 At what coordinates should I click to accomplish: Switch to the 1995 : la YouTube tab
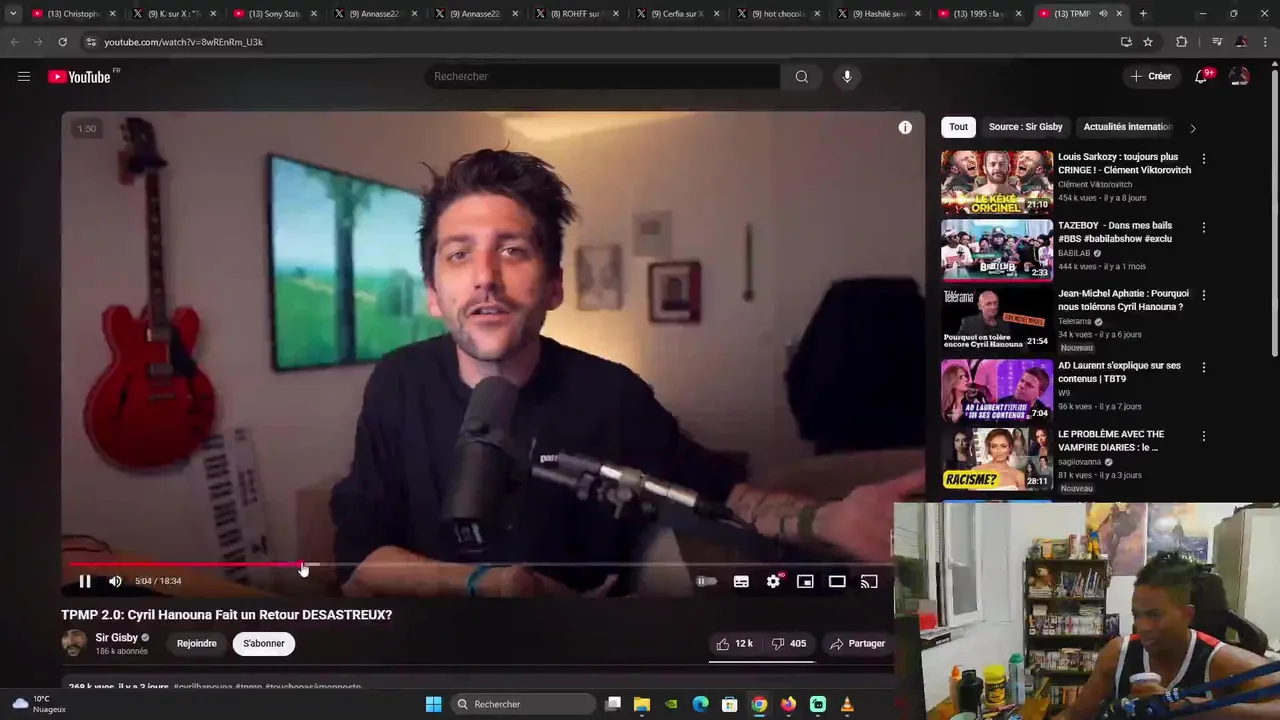[x=979, y=14]
